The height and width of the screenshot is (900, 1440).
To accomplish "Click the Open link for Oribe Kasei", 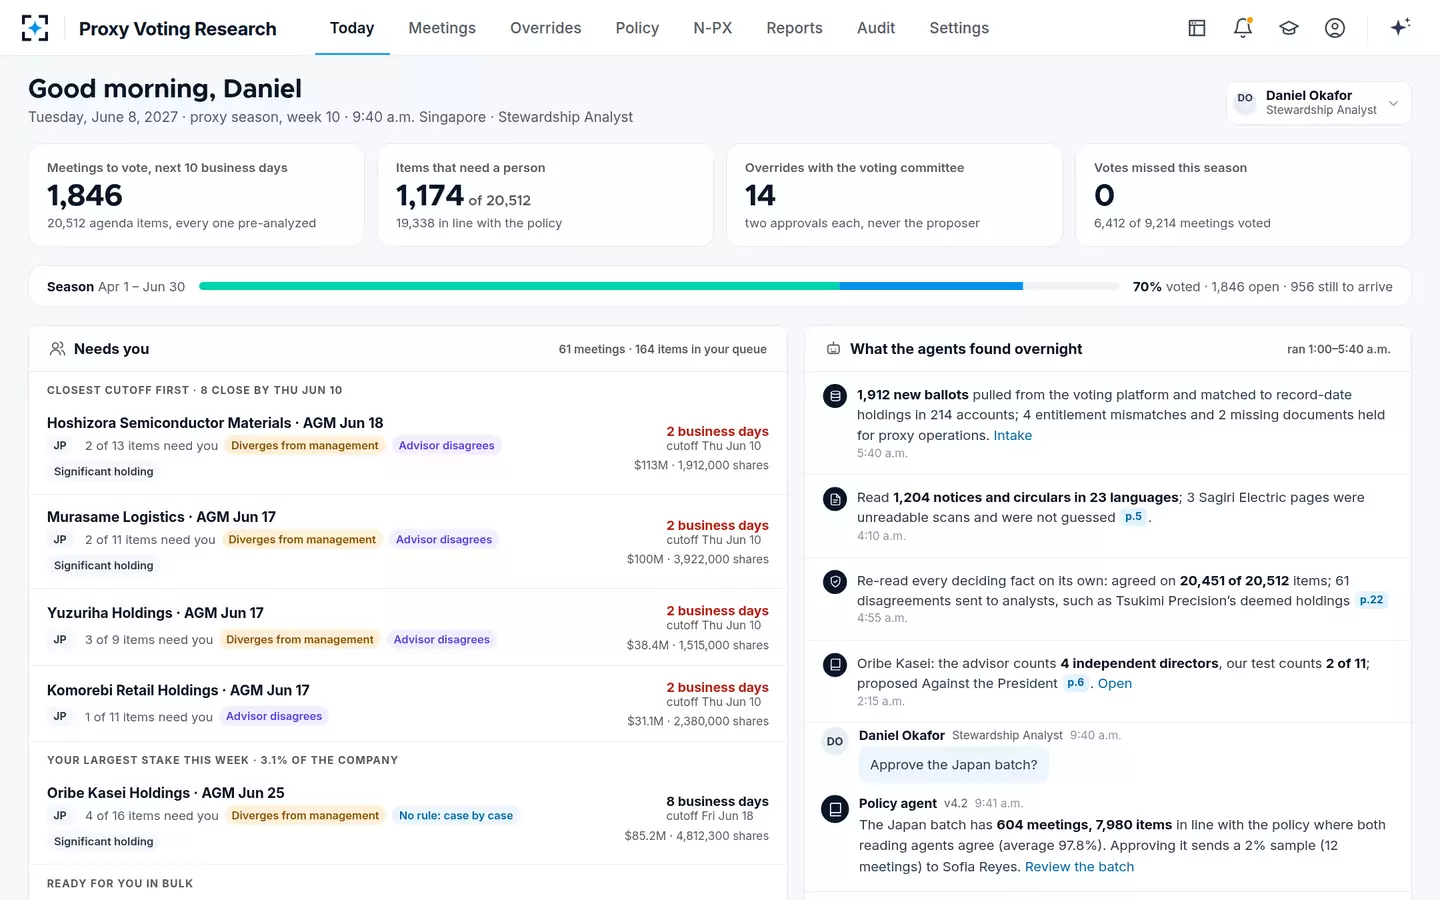I will tap(1115, 684).
